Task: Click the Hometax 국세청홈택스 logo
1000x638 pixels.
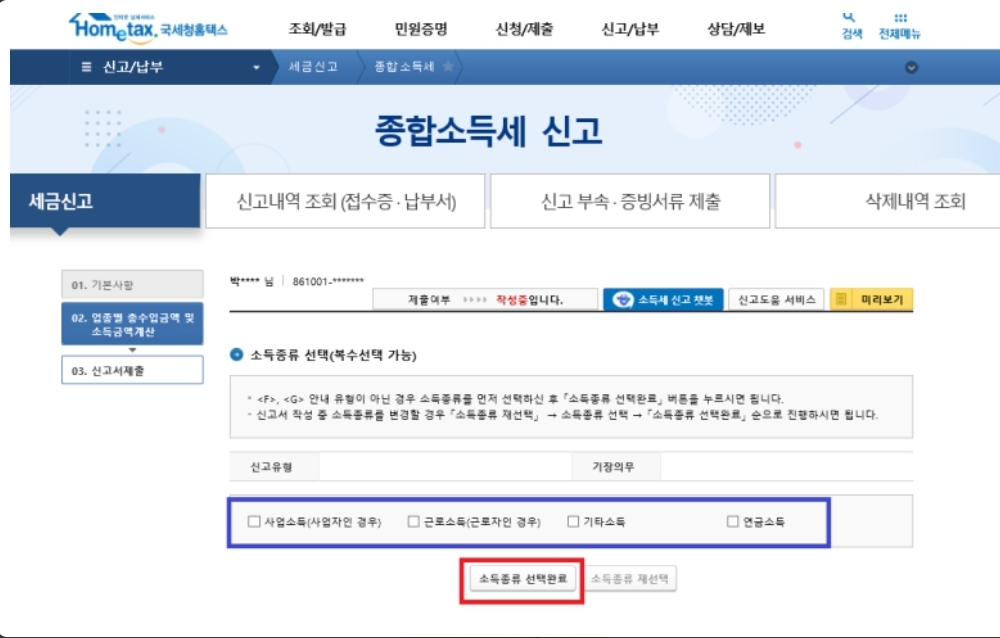Action: tap(145, 26)
